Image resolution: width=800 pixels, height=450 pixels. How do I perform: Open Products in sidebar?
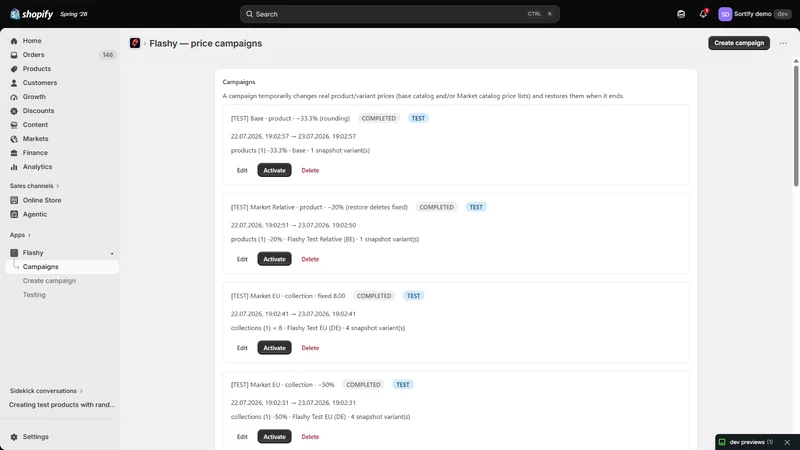(36, 68)
